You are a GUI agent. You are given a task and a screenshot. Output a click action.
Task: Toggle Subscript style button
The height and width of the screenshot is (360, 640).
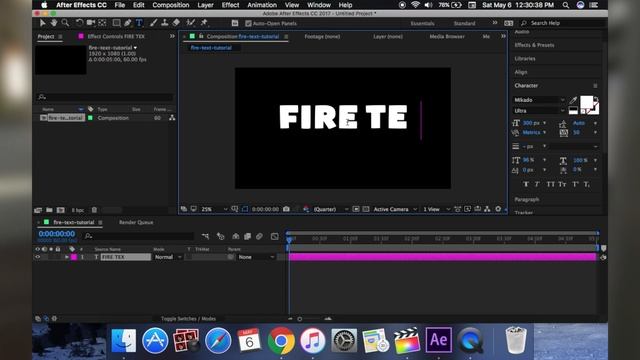(x=587, y=184)
